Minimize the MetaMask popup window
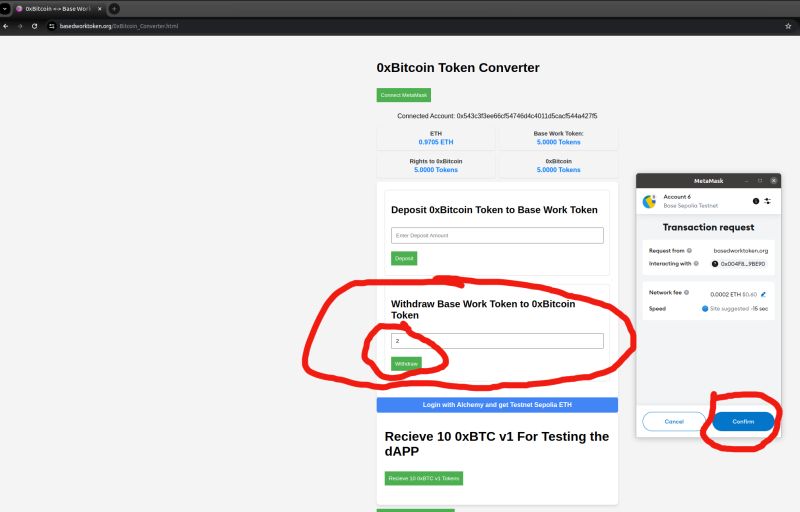The height and width of the screenshot is (512, 800). pyautogui.click(x=746, y=181)
